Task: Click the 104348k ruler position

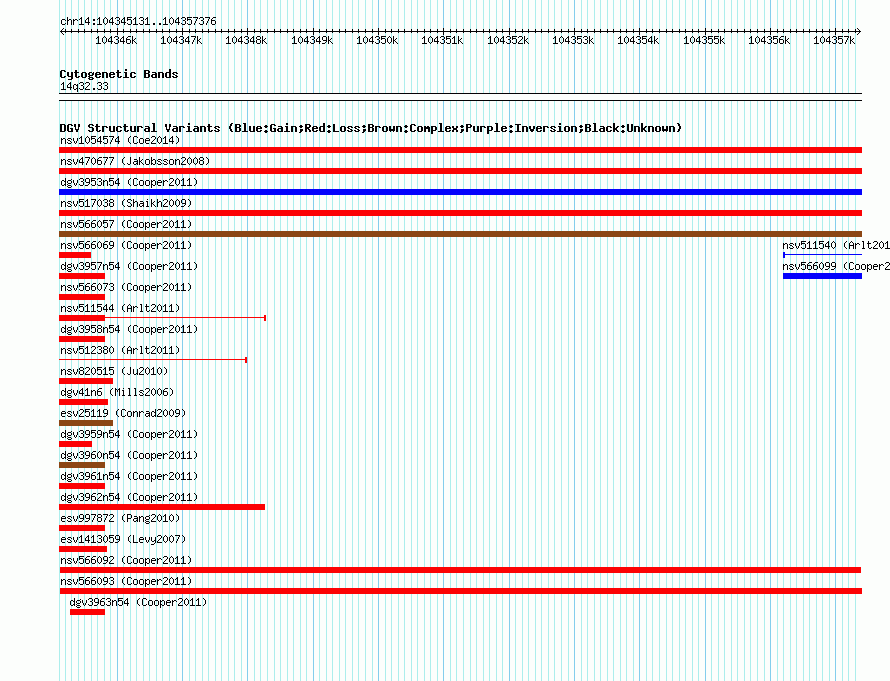Action: pyautogui.click(x=246, y=40)
